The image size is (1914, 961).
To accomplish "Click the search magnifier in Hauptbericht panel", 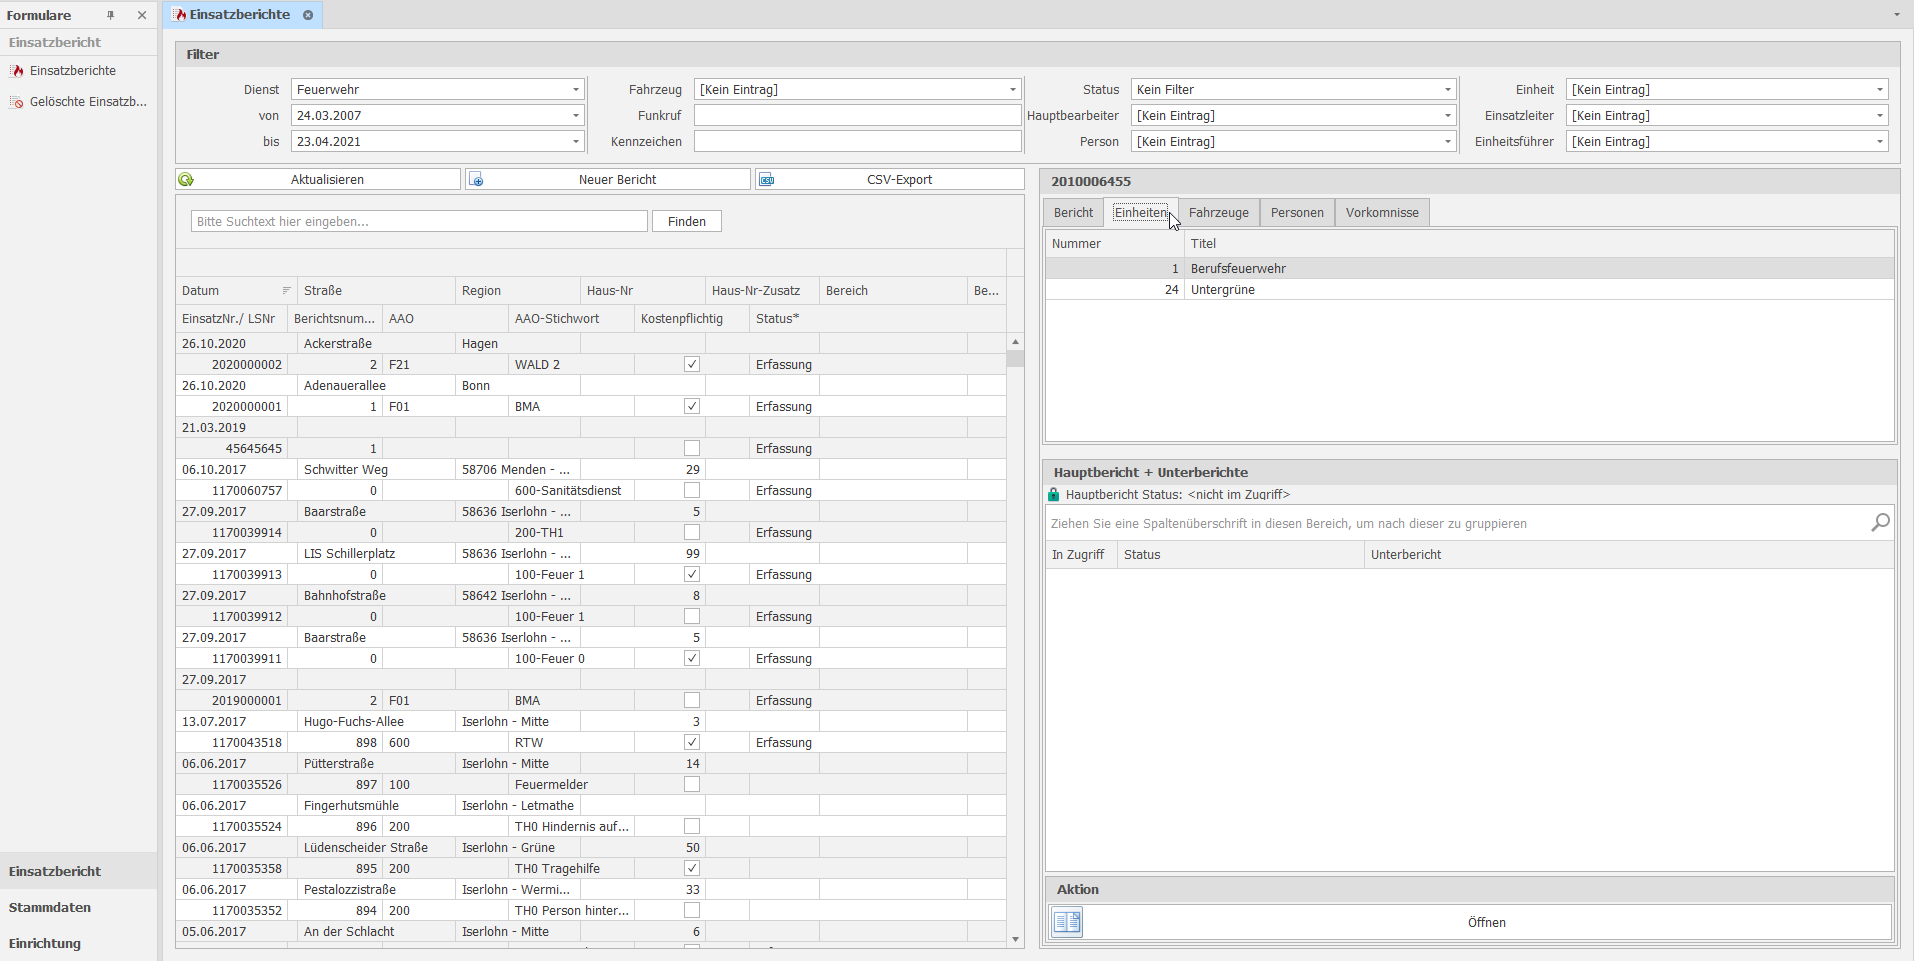I will [1880, 523].
